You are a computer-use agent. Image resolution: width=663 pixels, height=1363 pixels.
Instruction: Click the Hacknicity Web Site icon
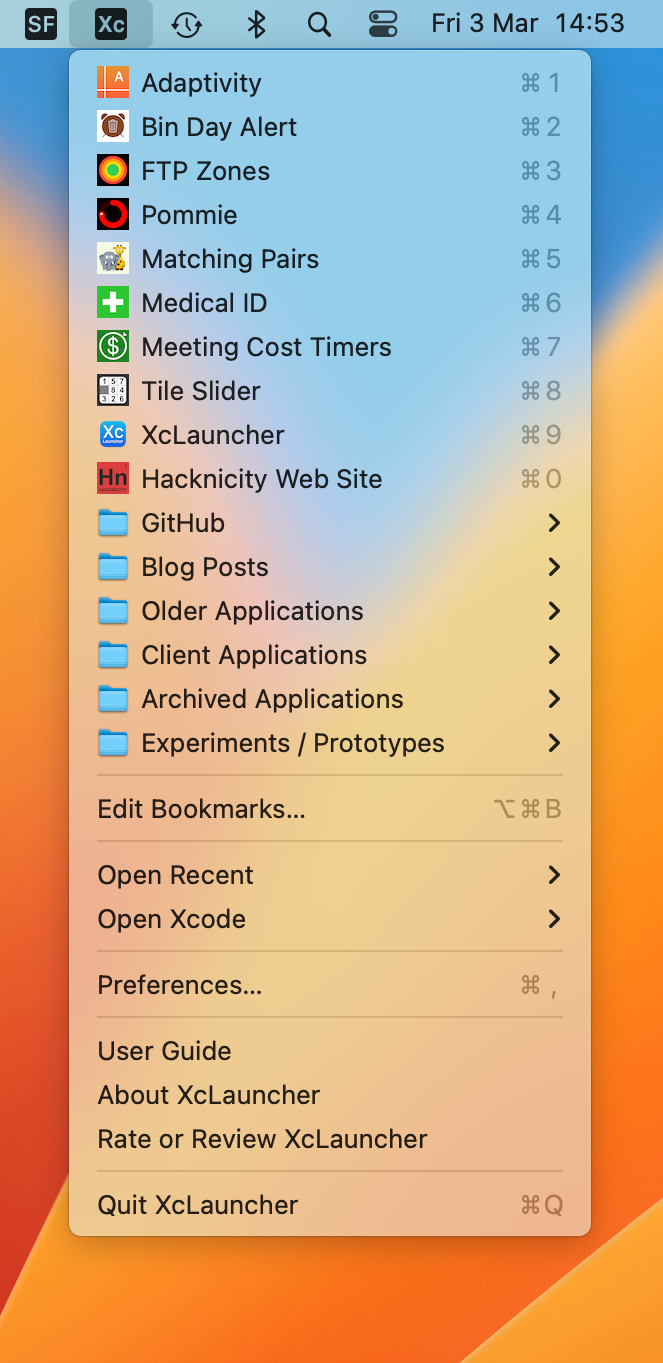coord(113,479)
